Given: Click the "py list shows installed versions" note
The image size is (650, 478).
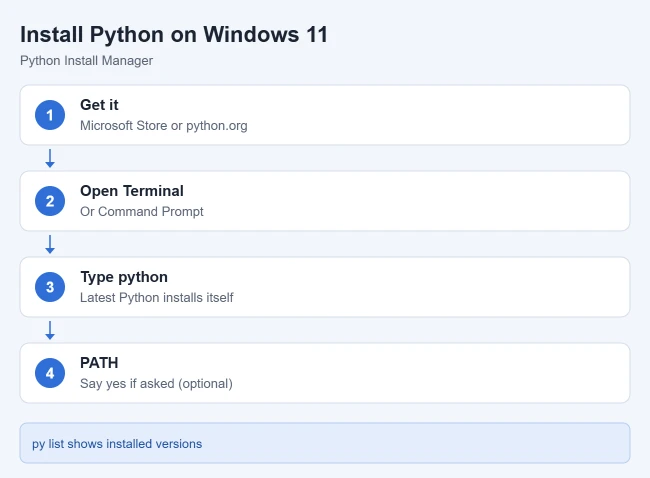Looking at the screenshot, I should pyautogui.click(x=325, y=443).
